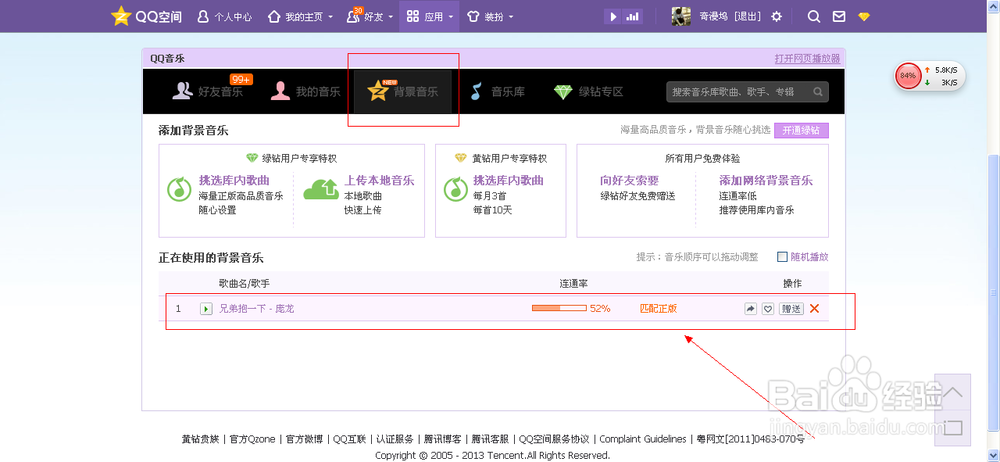Click the 开通绿钻 button

(801, 130)
